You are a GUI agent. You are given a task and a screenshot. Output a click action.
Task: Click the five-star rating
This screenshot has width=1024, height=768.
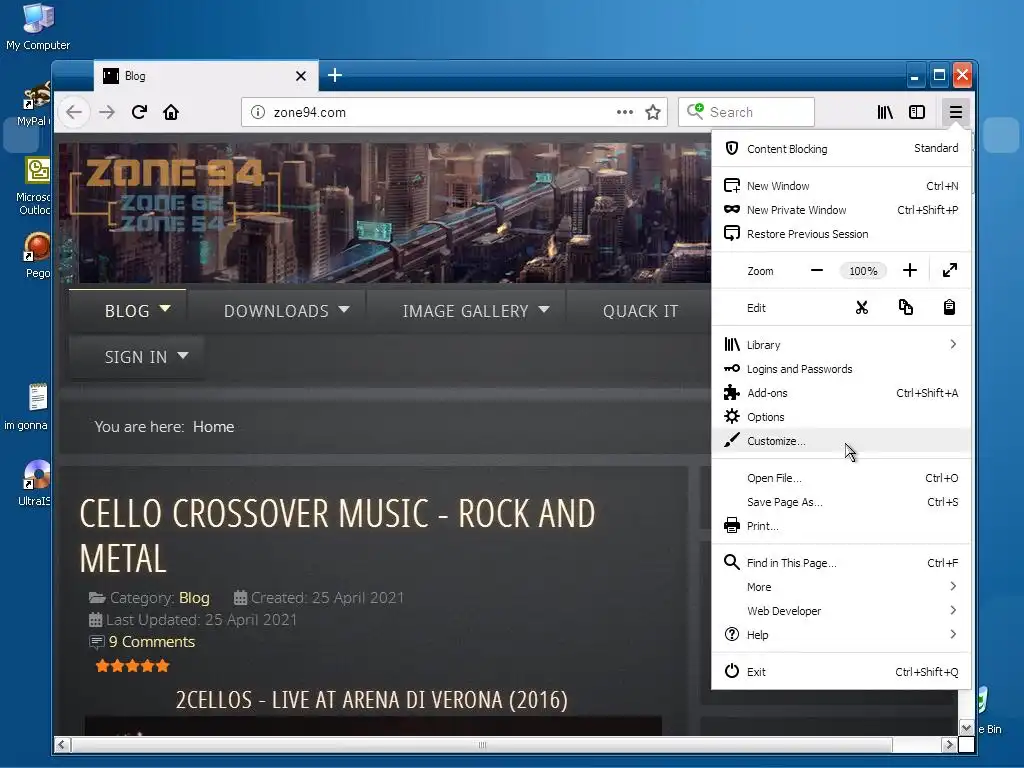coord(133,666)
